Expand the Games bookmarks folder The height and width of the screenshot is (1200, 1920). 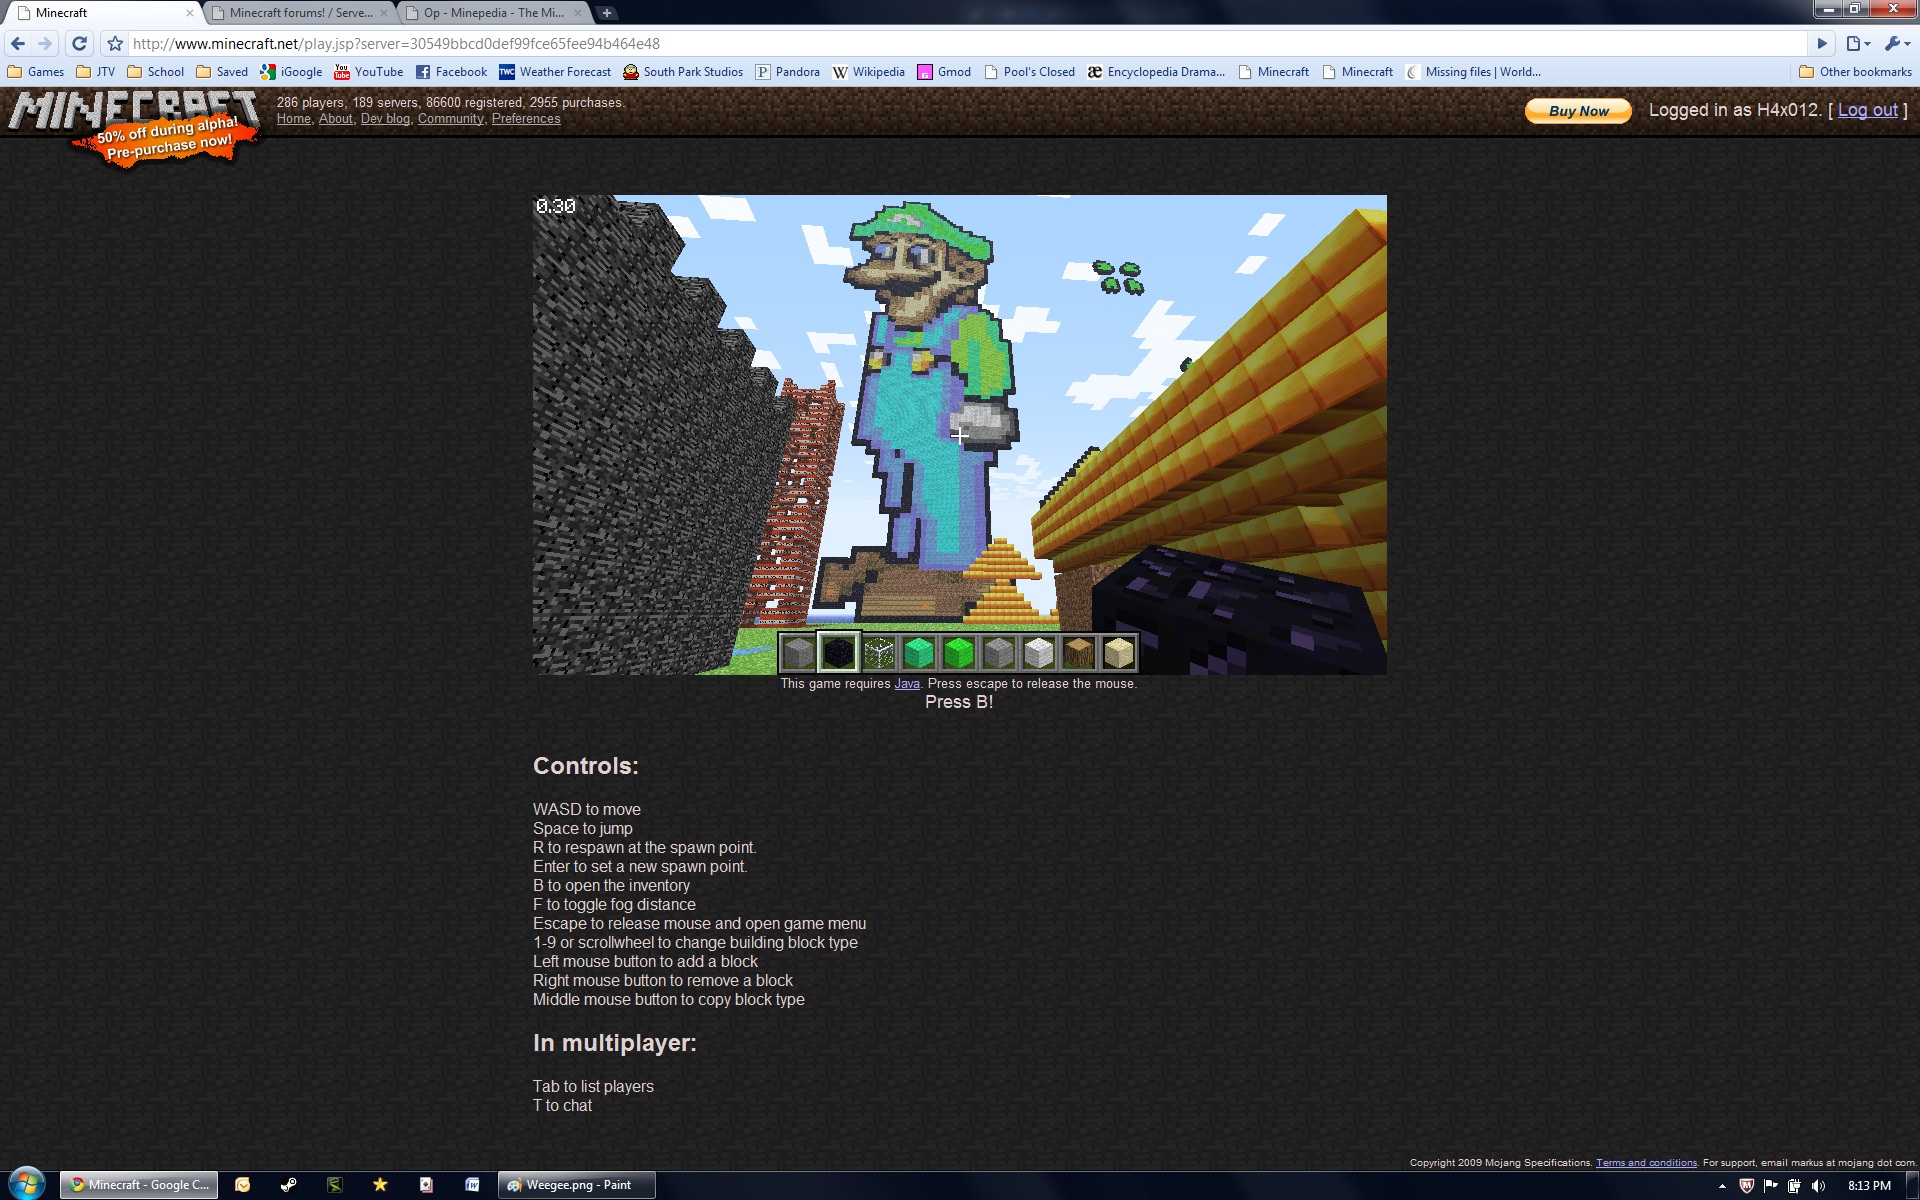[x=36, y=72]
